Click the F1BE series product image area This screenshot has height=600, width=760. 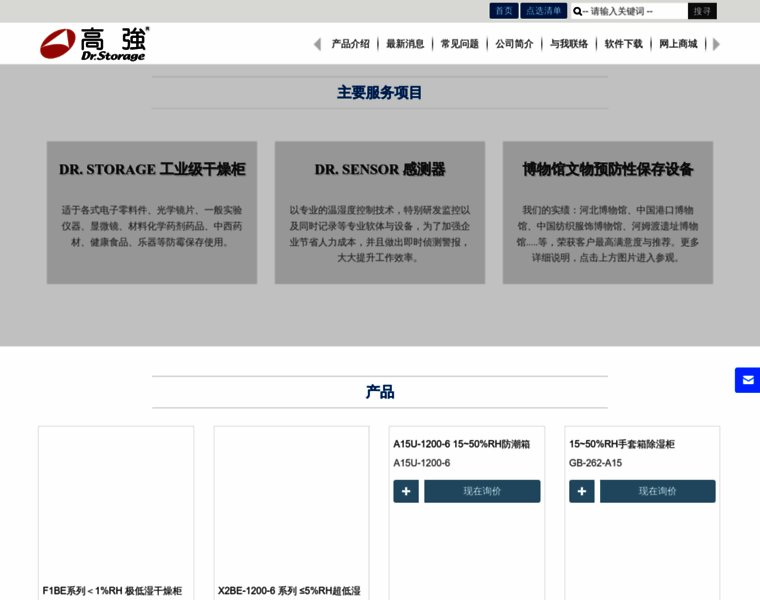(x=116, y=504)
